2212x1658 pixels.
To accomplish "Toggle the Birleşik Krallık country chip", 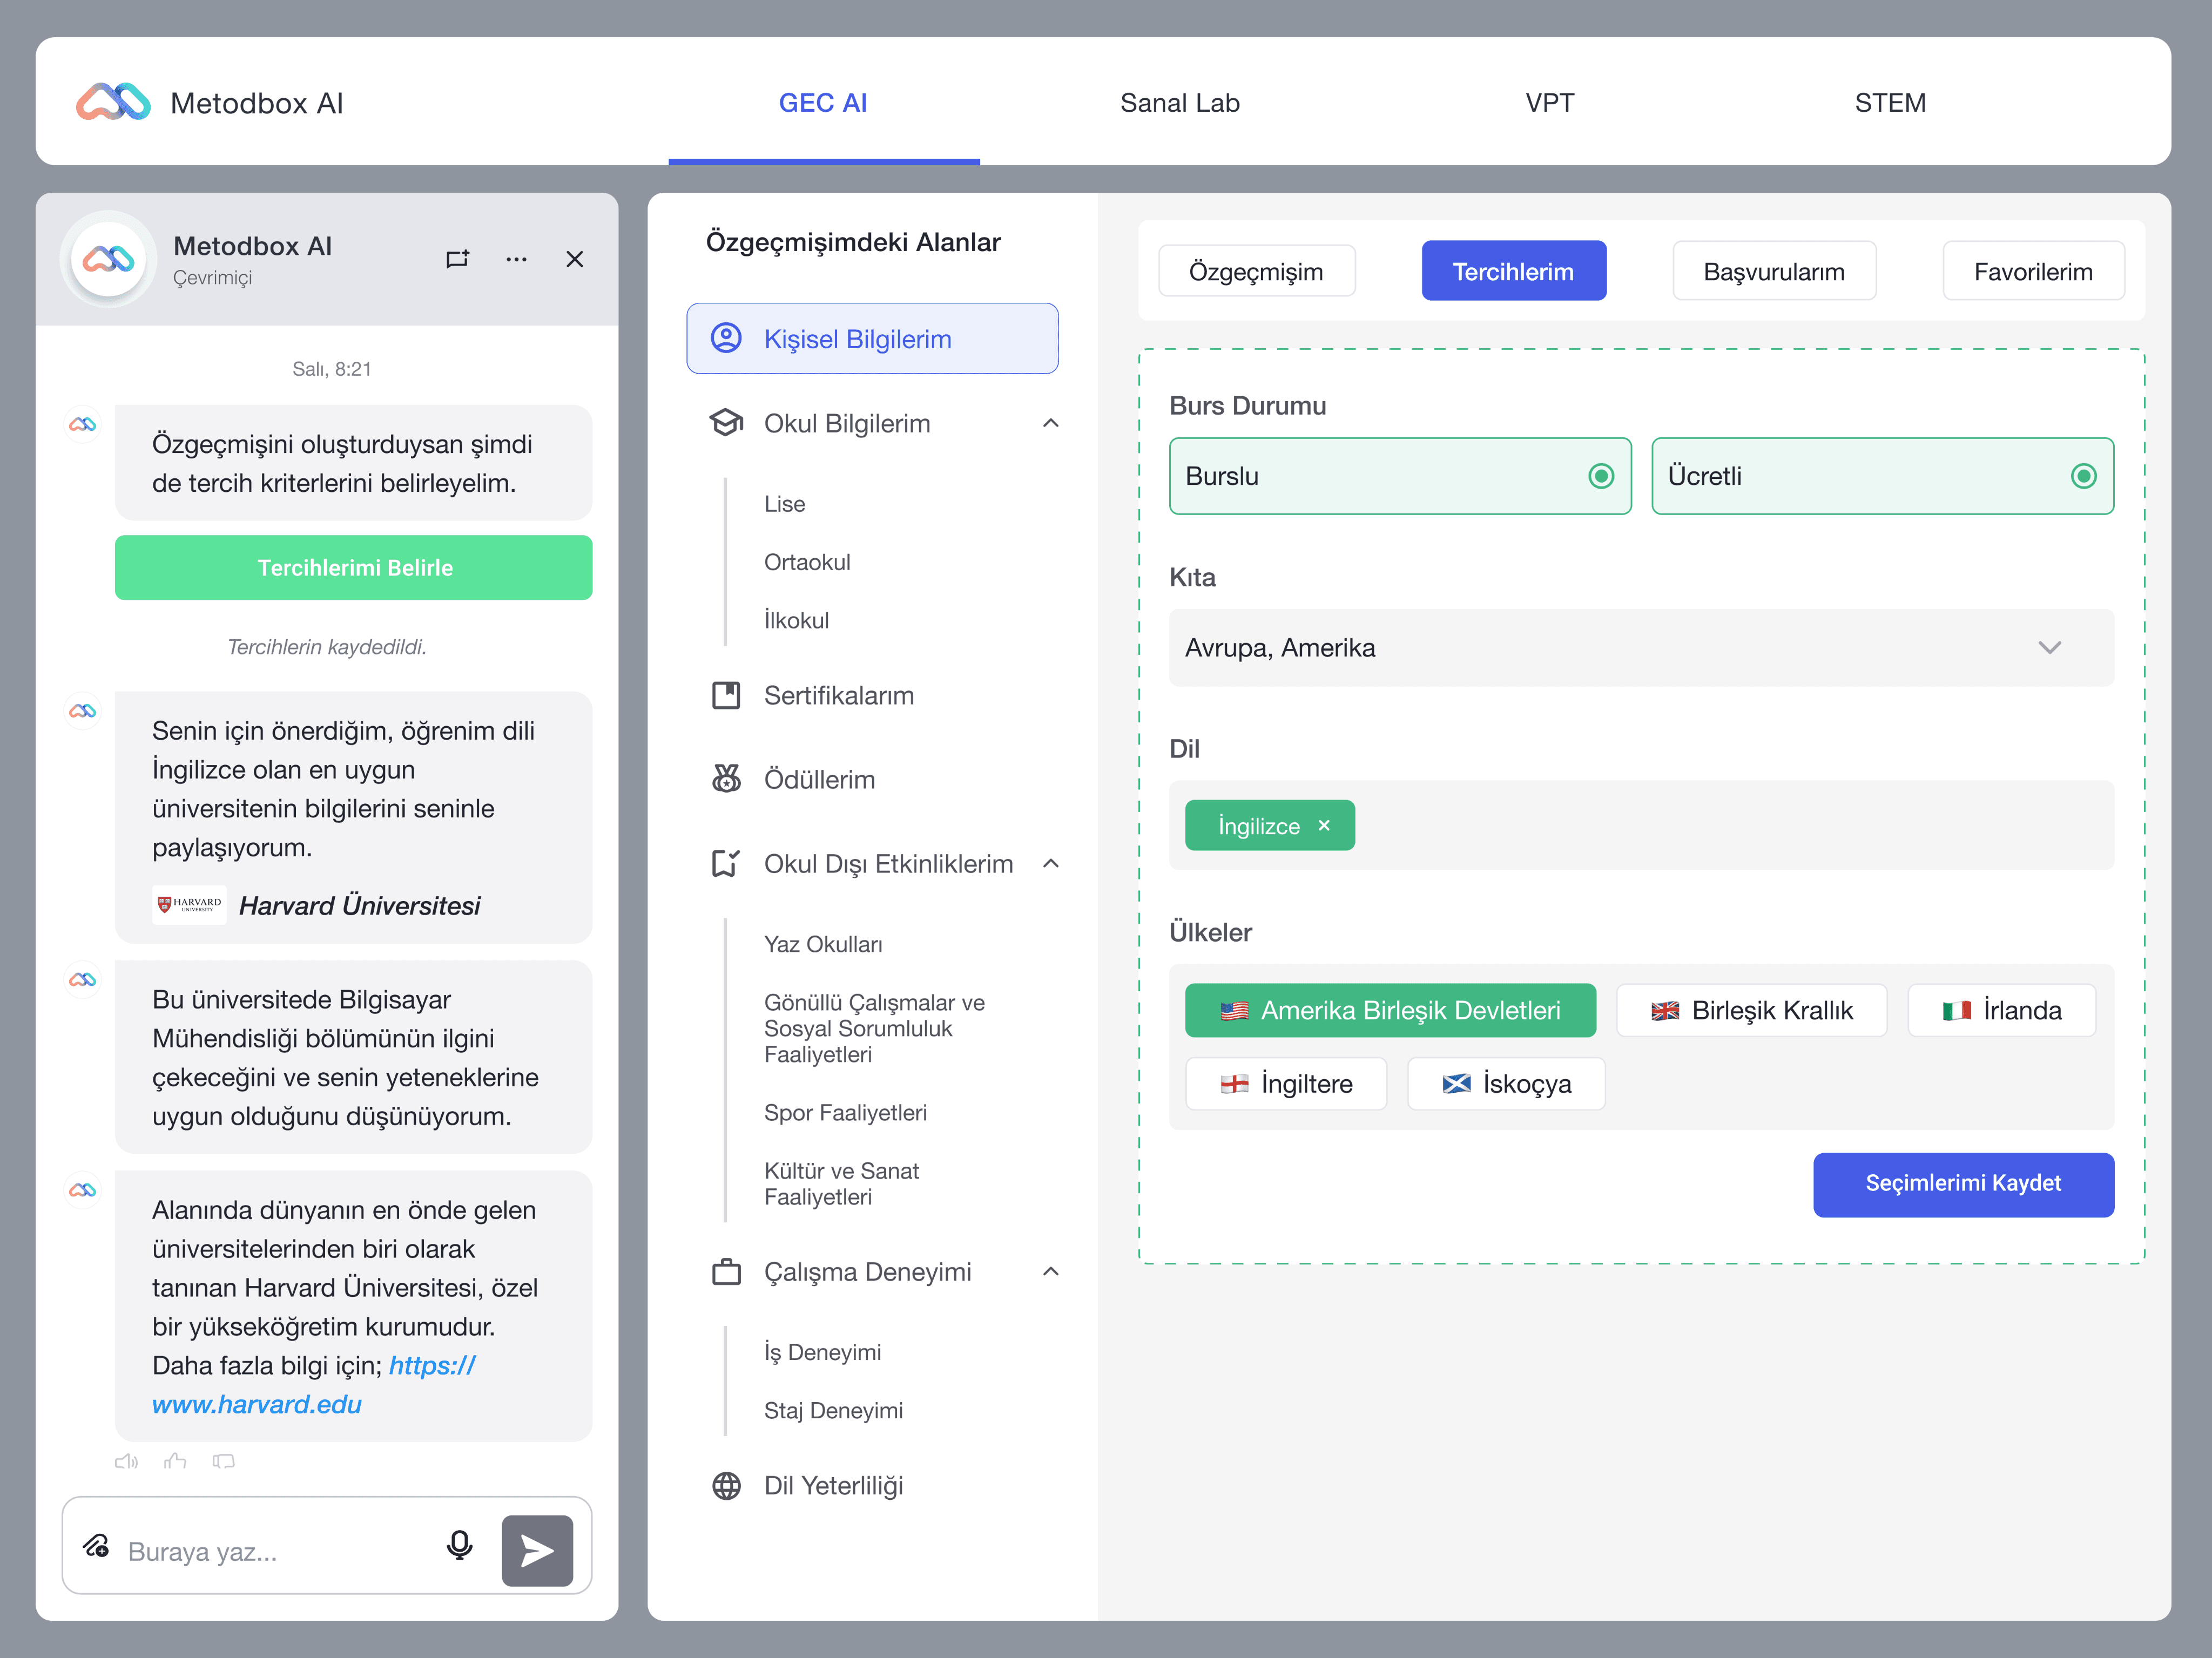I will [x=1751, y=1011].
